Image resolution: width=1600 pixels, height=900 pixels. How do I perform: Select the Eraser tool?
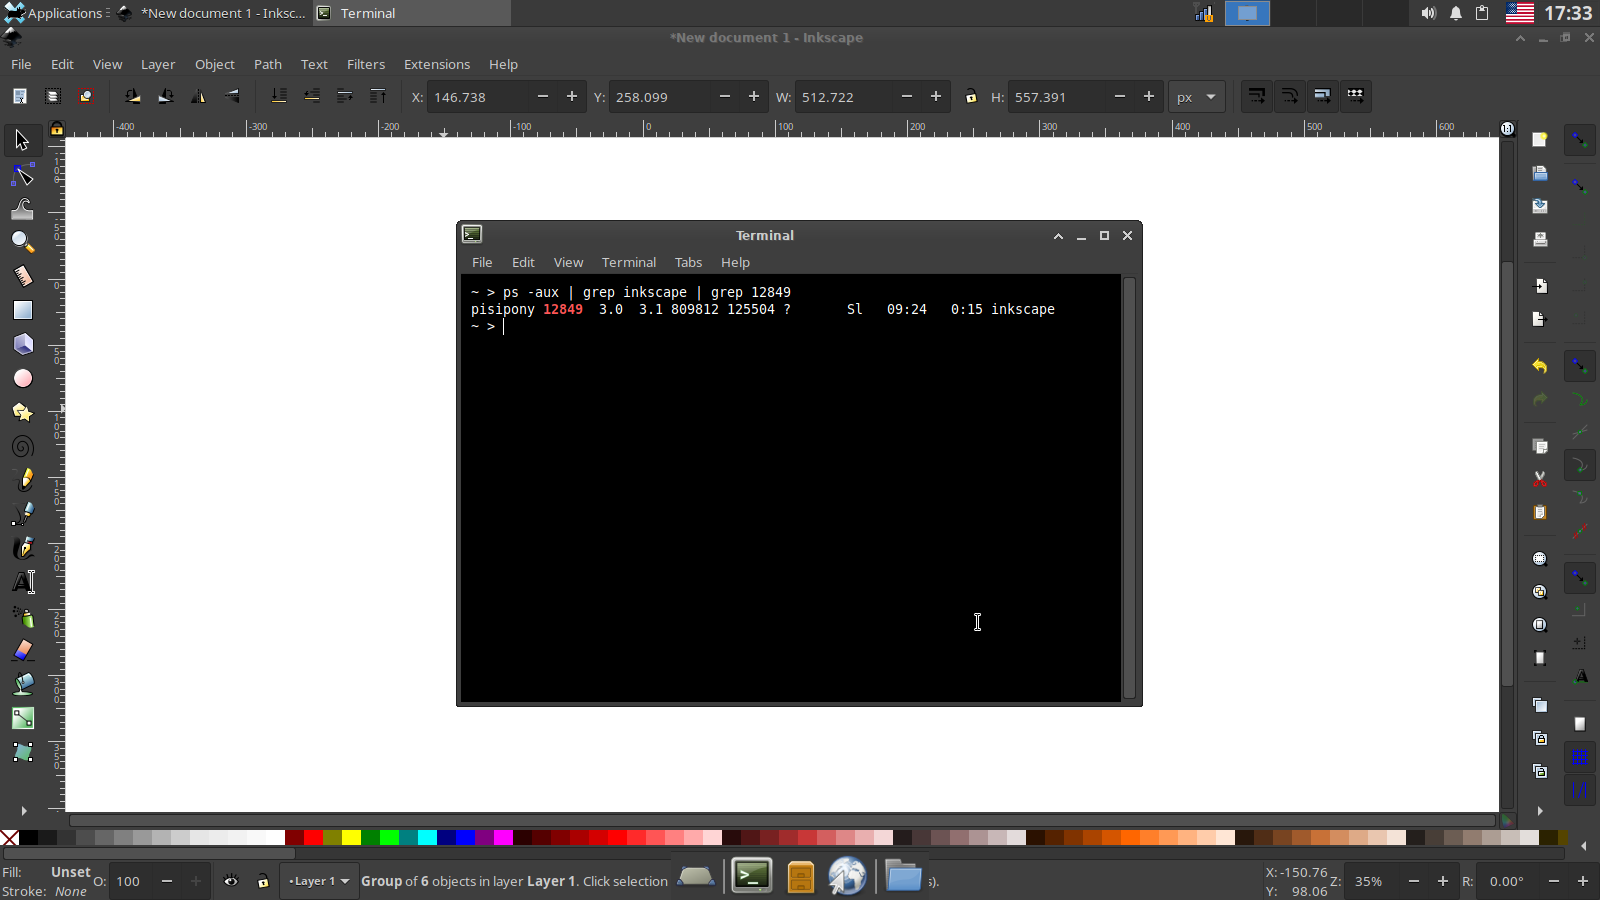tap(23, 650)
